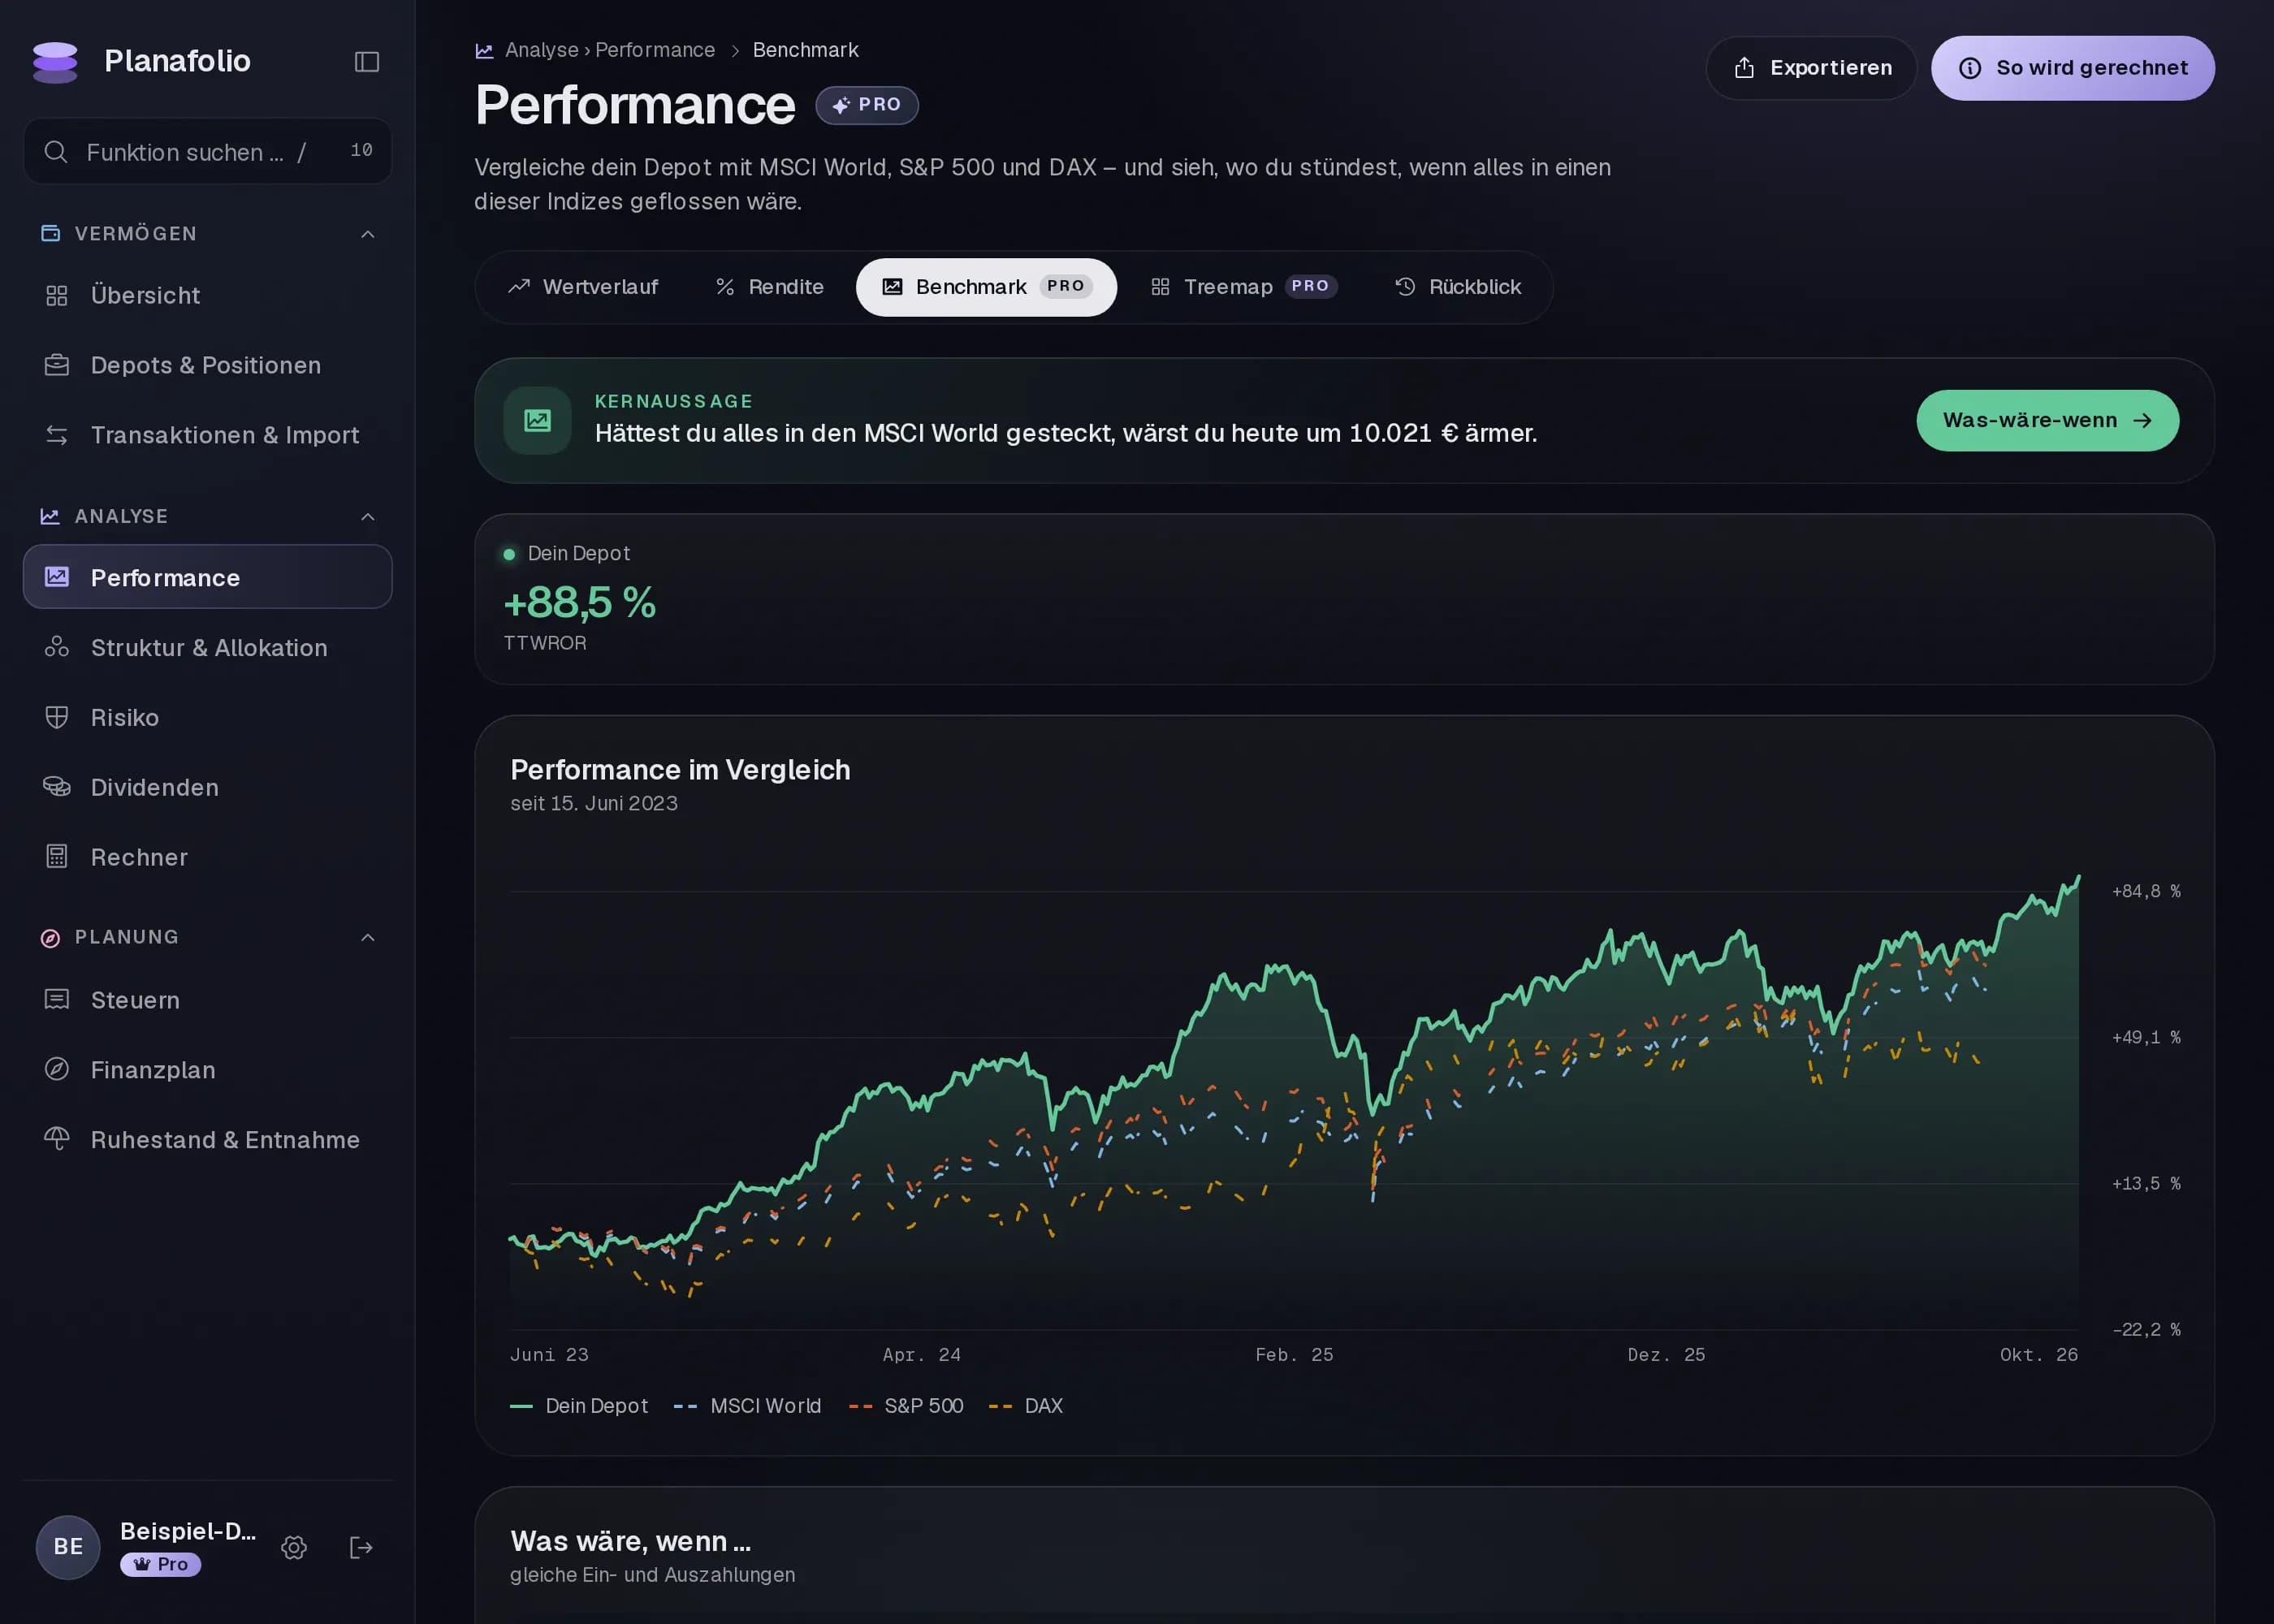Click the BE user avatar
2274x1624 pixels.
point(68,1548)
